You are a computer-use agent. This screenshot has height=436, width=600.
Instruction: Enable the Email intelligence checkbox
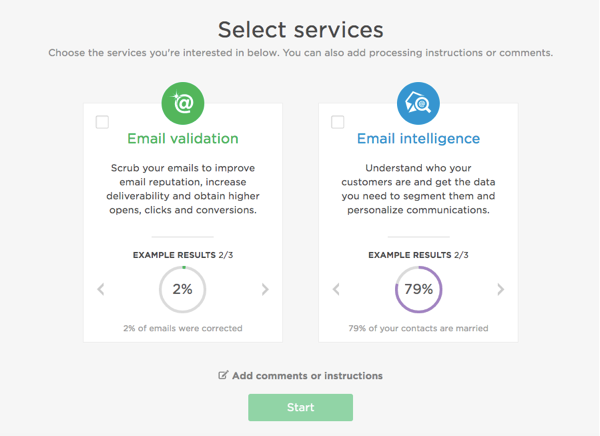(x=337, y=122)
